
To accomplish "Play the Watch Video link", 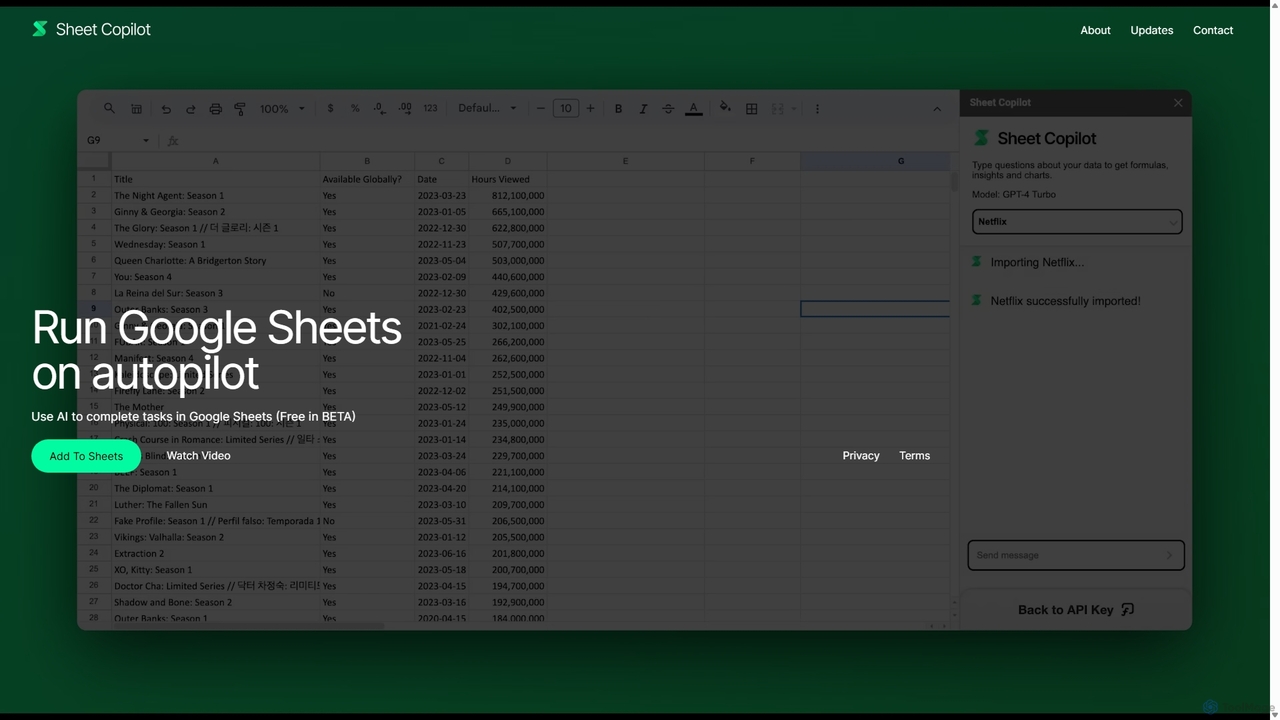I will pyautogui.click(x=198, y=456).
